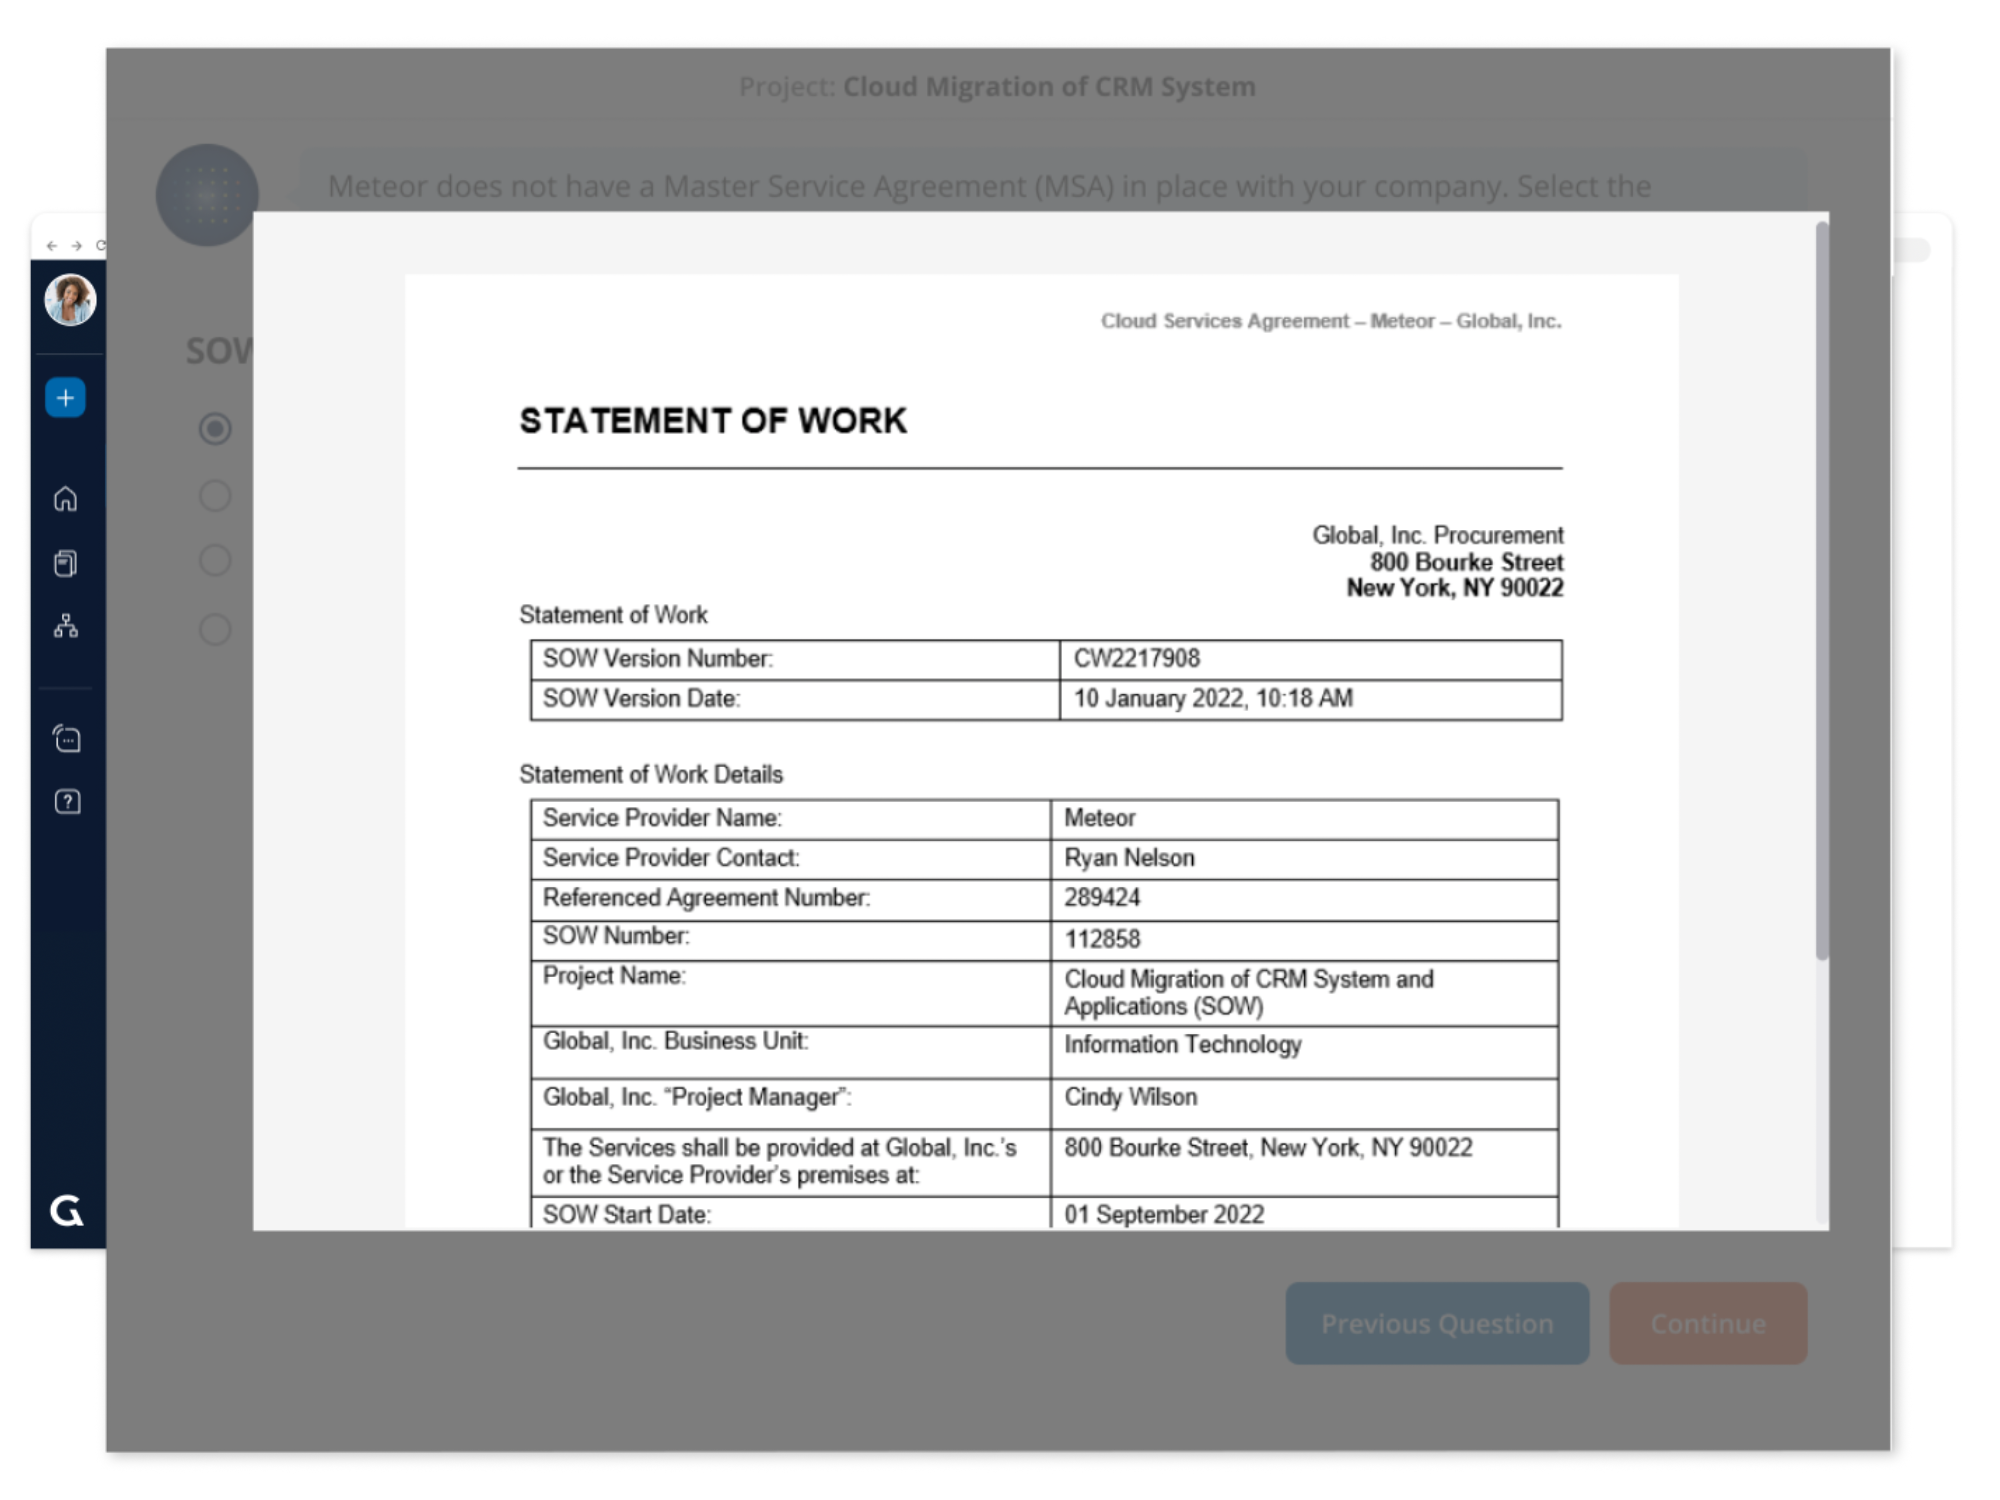Select the third radio option

pyautogui.click(x=215, y=560)
